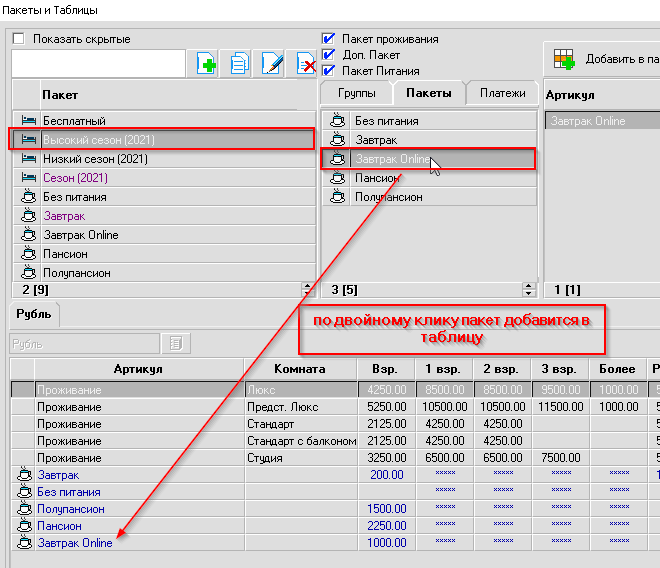Open the Платежи tab

[502, 93]
